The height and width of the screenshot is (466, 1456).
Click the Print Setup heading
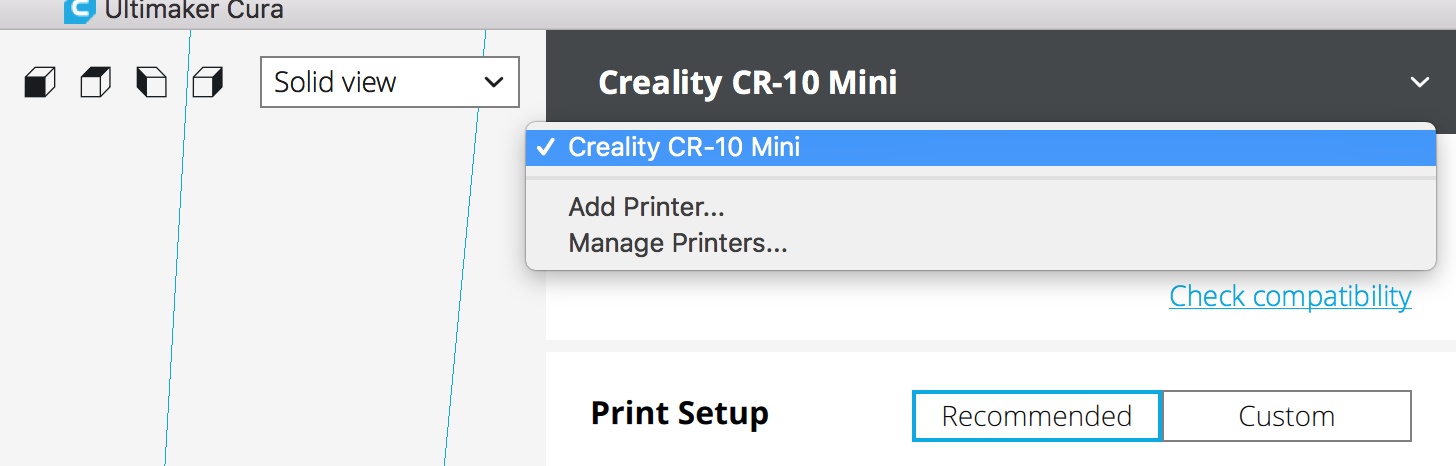[680, 414]
